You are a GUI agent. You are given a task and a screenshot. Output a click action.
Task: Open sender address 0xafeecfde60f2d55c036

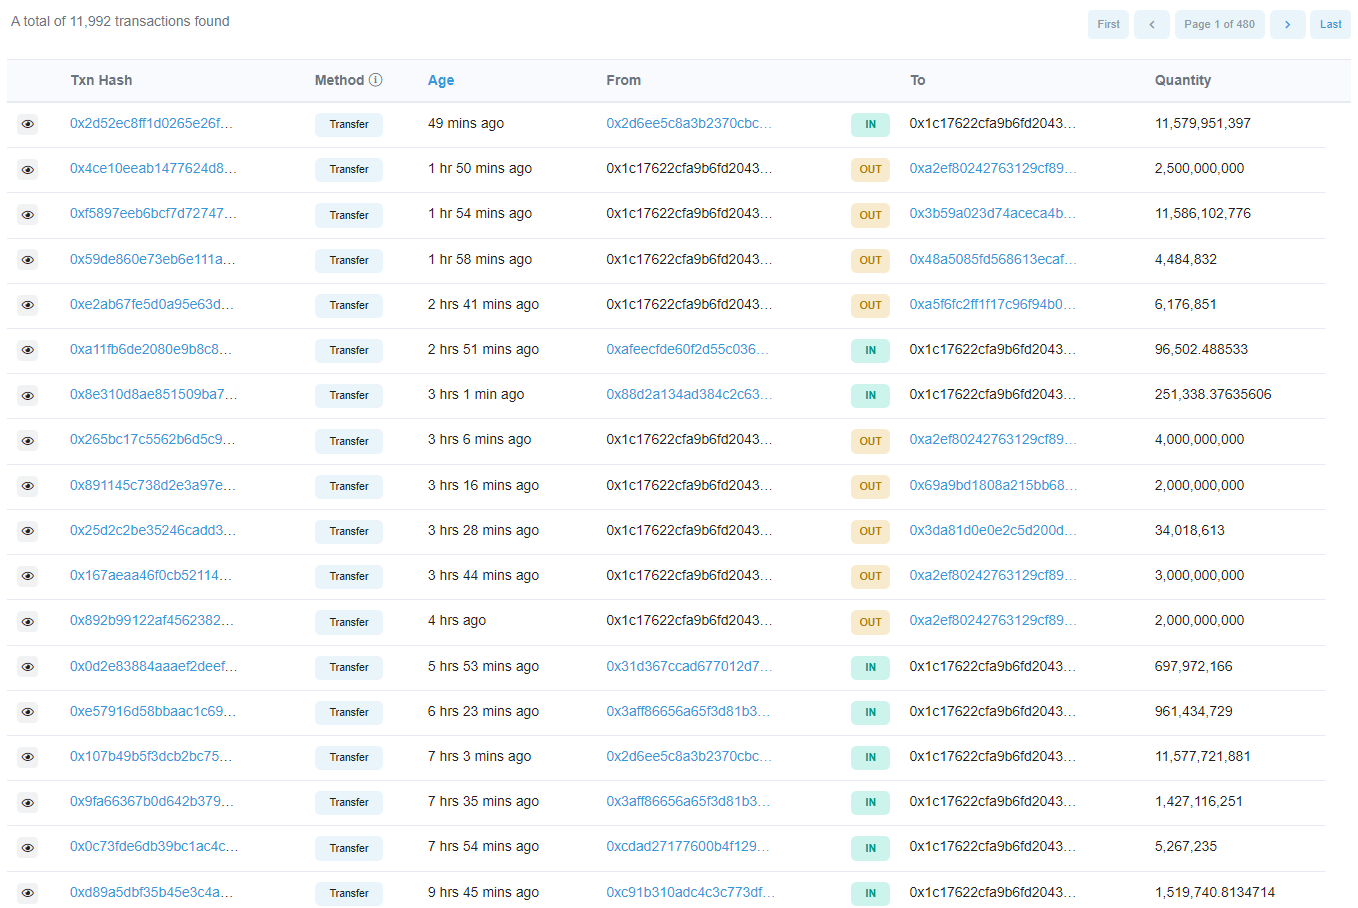[688, 349]
